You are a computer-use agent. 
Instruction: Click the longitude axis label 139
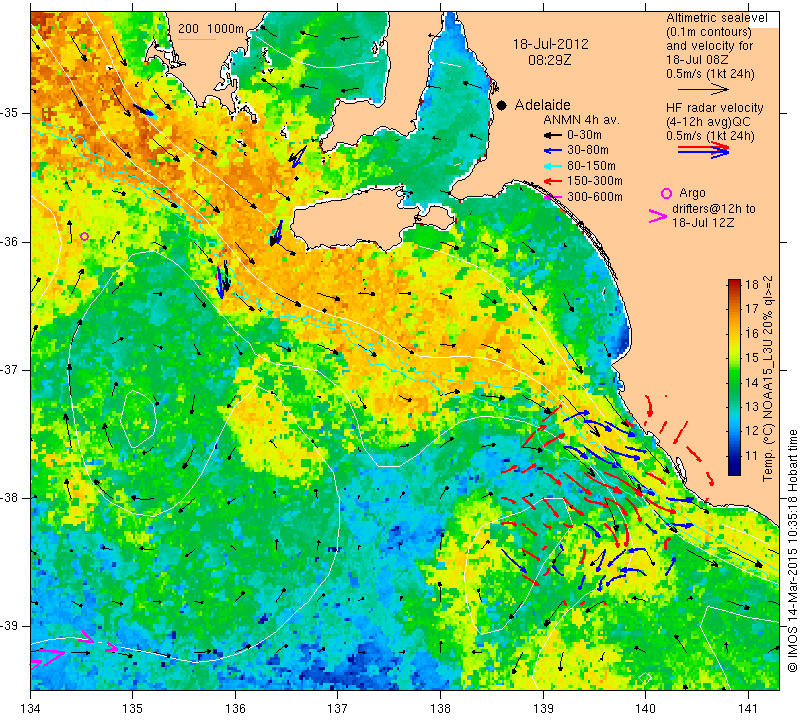pos(543,709)
